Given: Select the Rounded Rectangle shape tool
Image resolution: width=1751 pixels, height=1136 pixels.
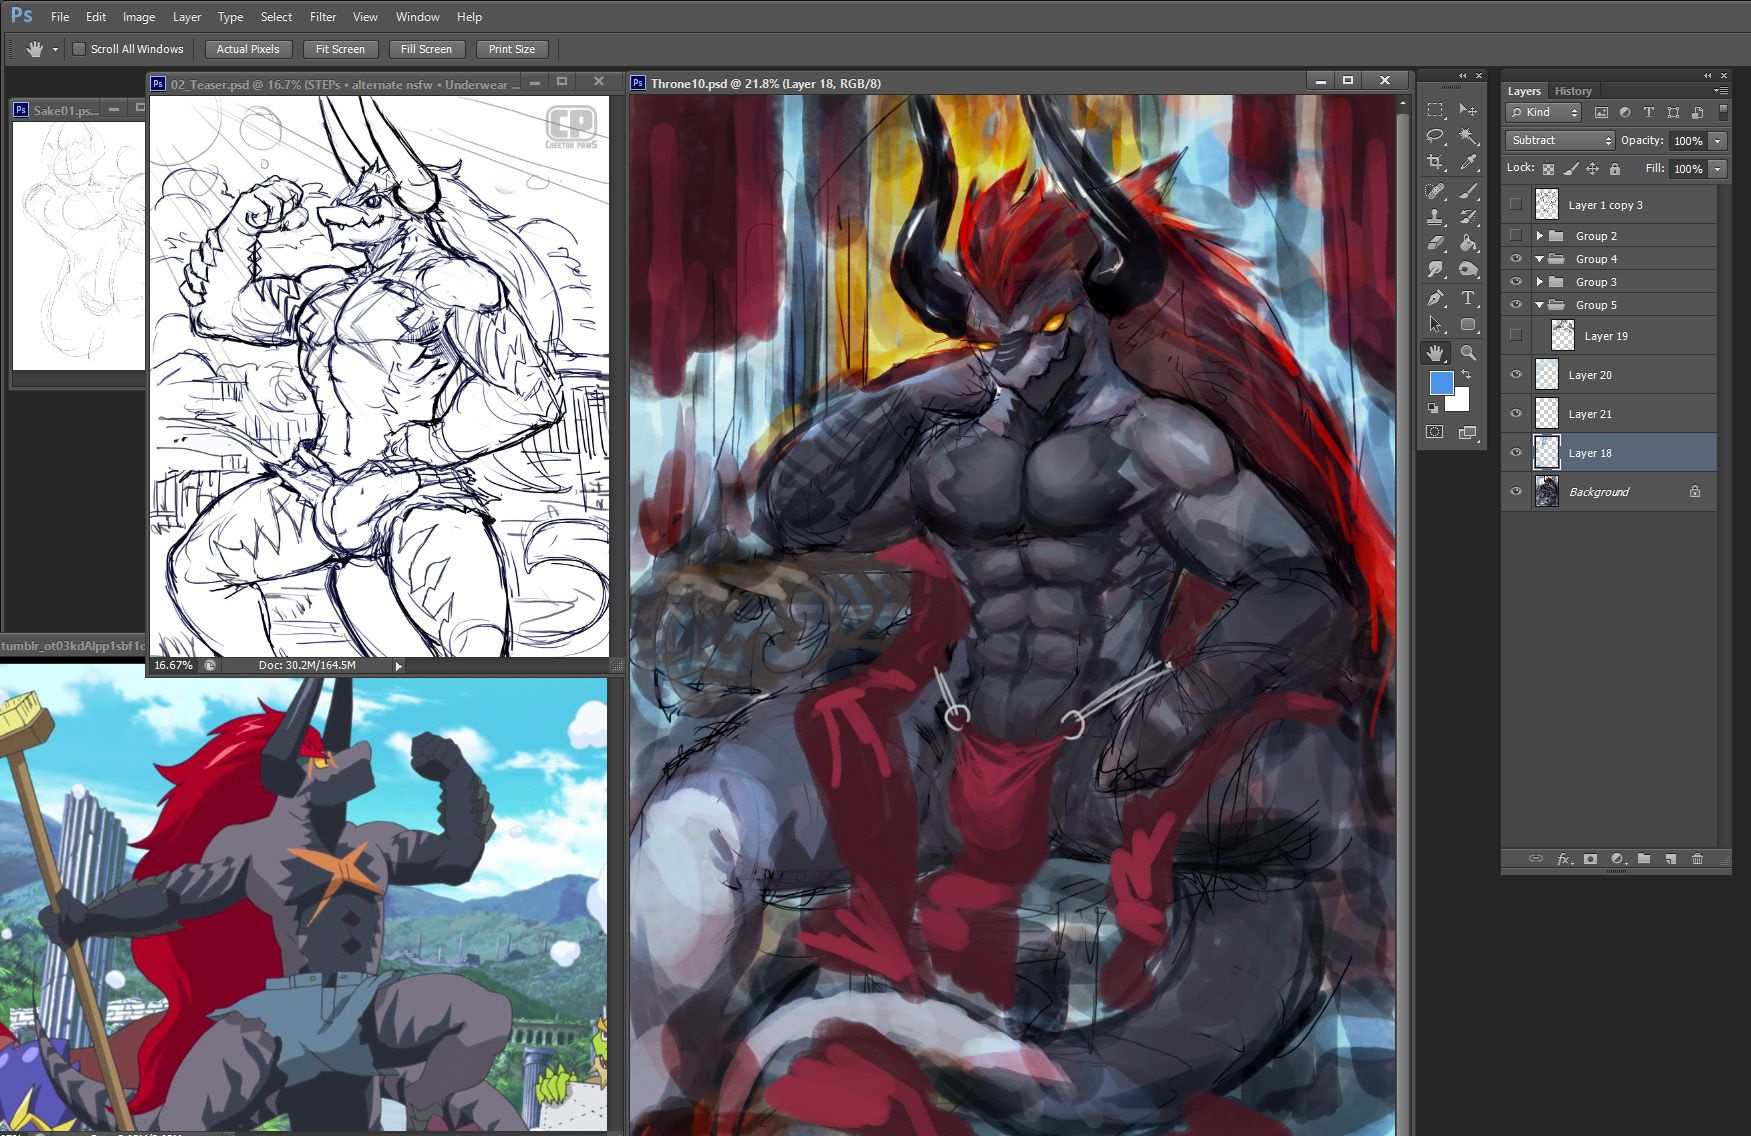Looking at the screenshot, I should [1468, 324].
